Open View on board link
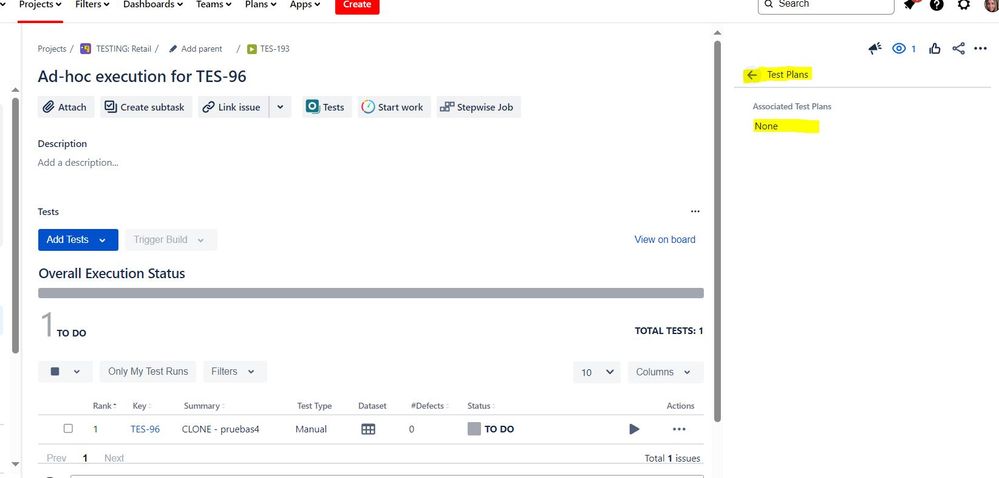Screen dimensions: 999x478 (x=665, y=240)
